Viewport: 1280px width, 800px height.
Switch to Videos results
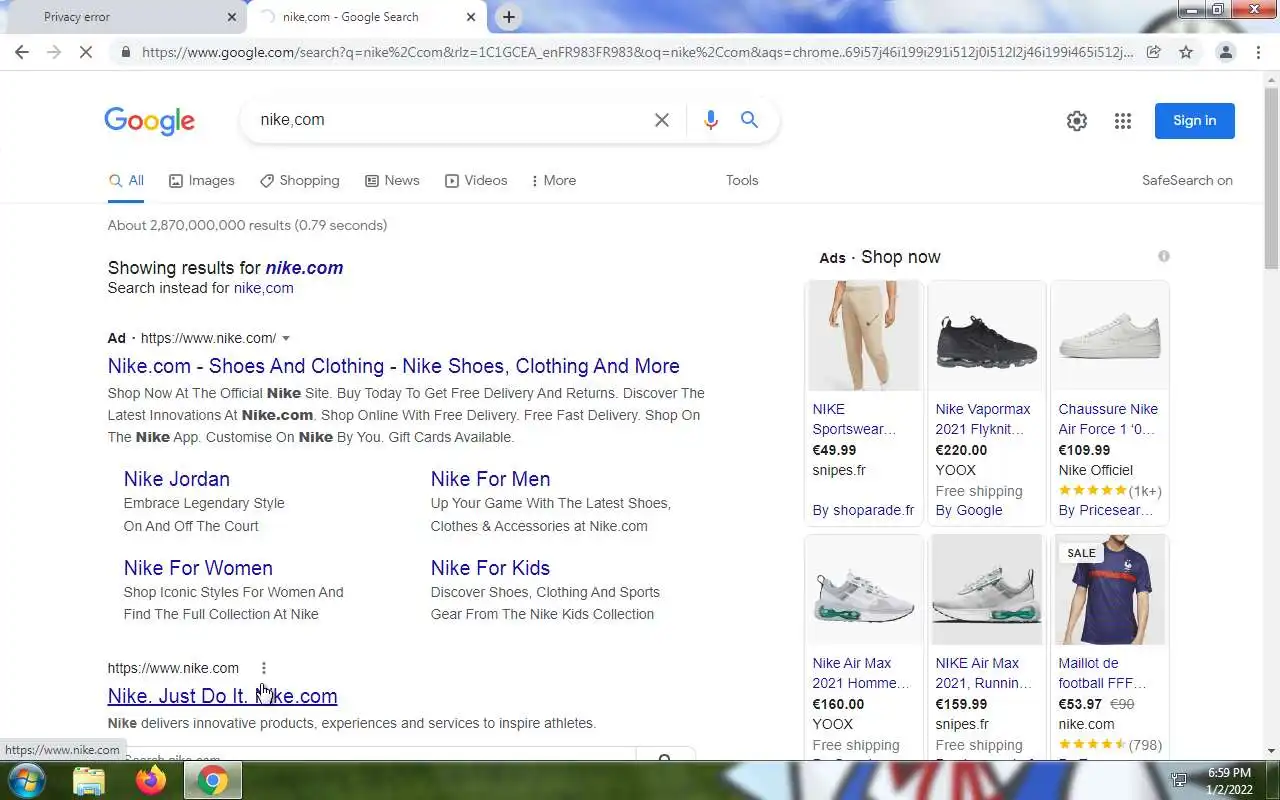(x=476, y=181)
